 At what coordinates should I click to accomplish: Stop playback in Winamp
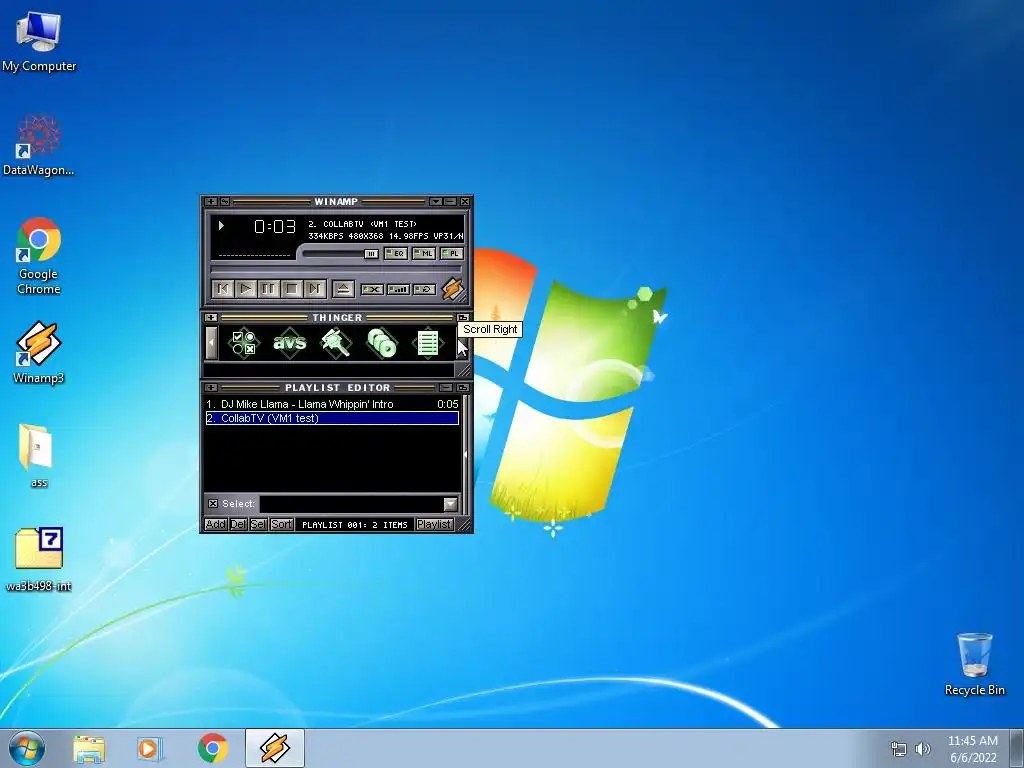[x=292, y=289]
